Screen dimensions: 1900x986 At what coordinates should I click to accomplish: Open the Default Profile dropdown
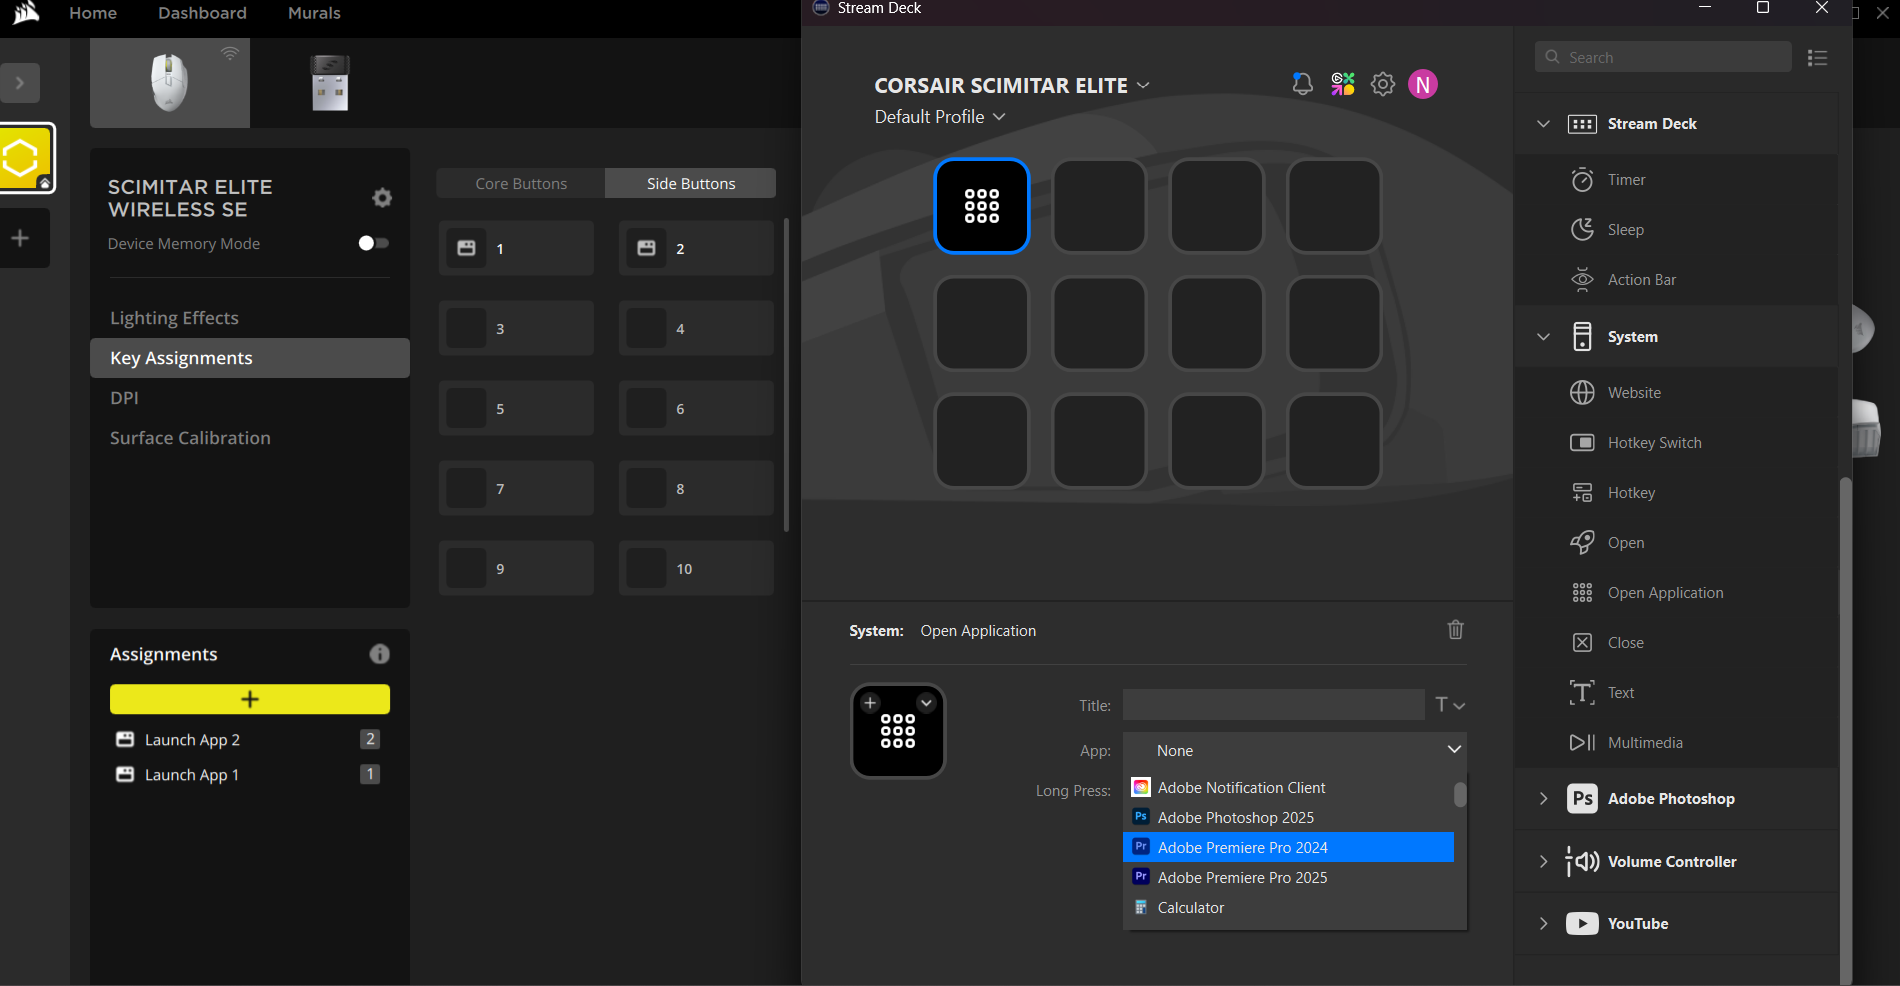940,117
